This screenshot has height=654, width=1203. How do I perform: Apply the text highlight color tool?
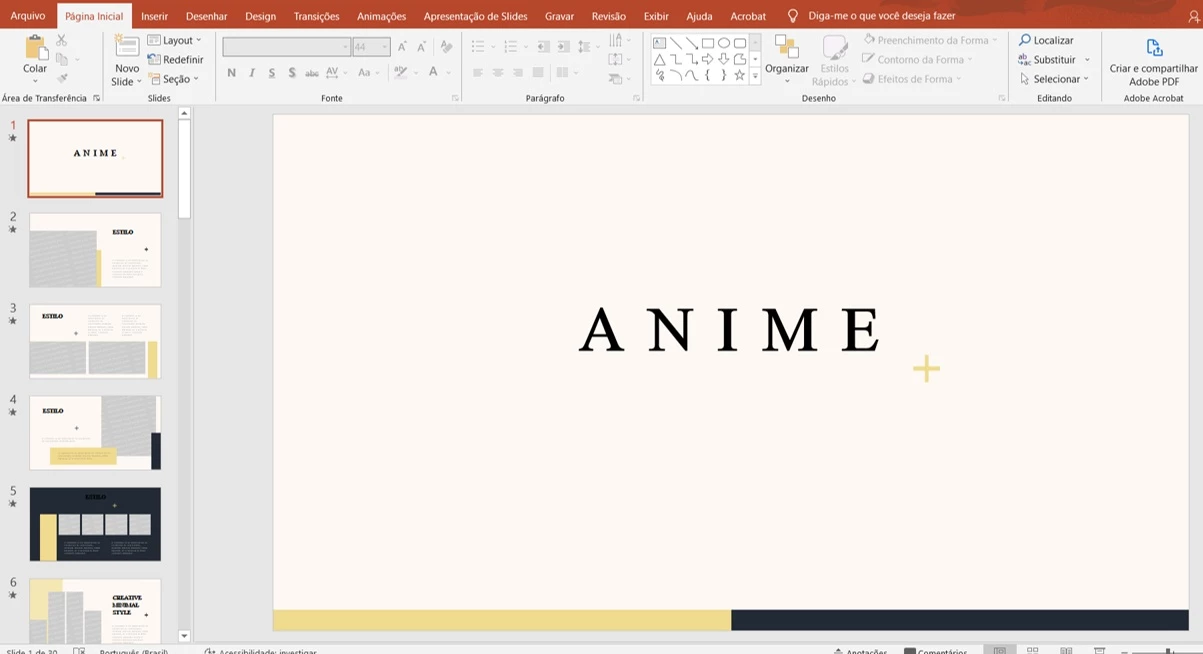(402, 72)
